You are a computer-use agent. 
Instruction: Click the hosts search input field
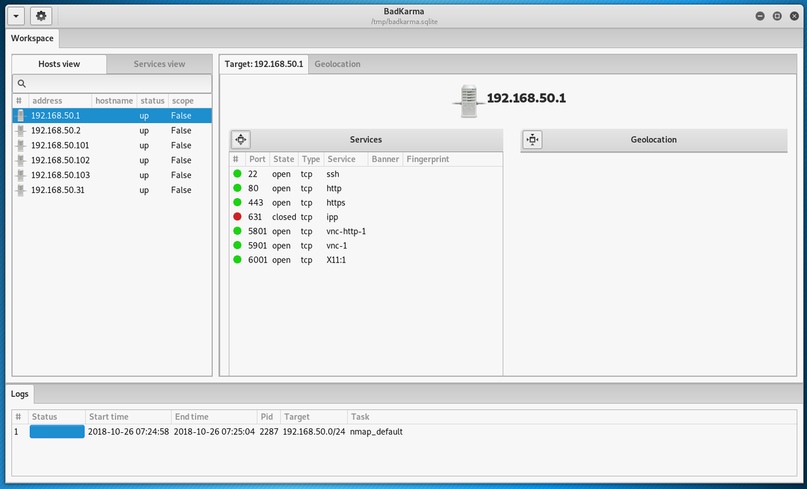118,84
